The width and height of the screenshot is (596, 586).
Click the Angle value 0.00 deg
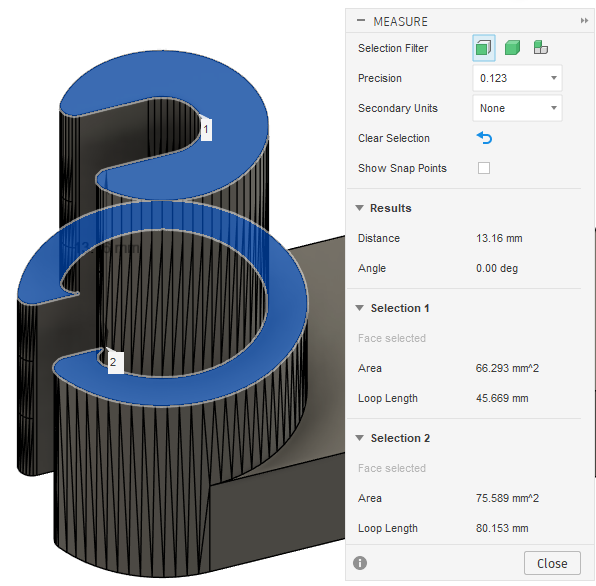click(x=497, y=268)
